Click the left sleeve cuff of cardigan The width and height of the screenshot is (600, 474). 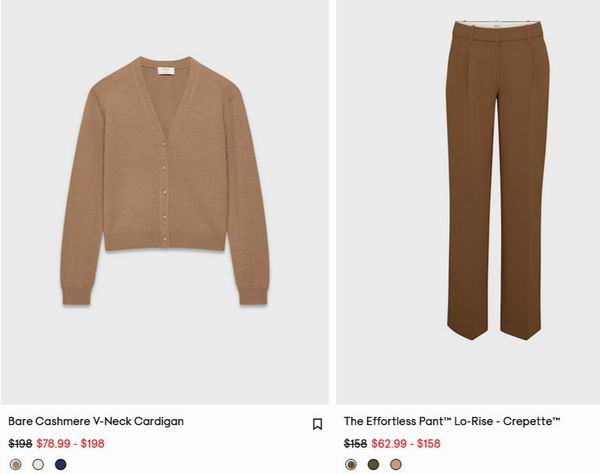77,295
